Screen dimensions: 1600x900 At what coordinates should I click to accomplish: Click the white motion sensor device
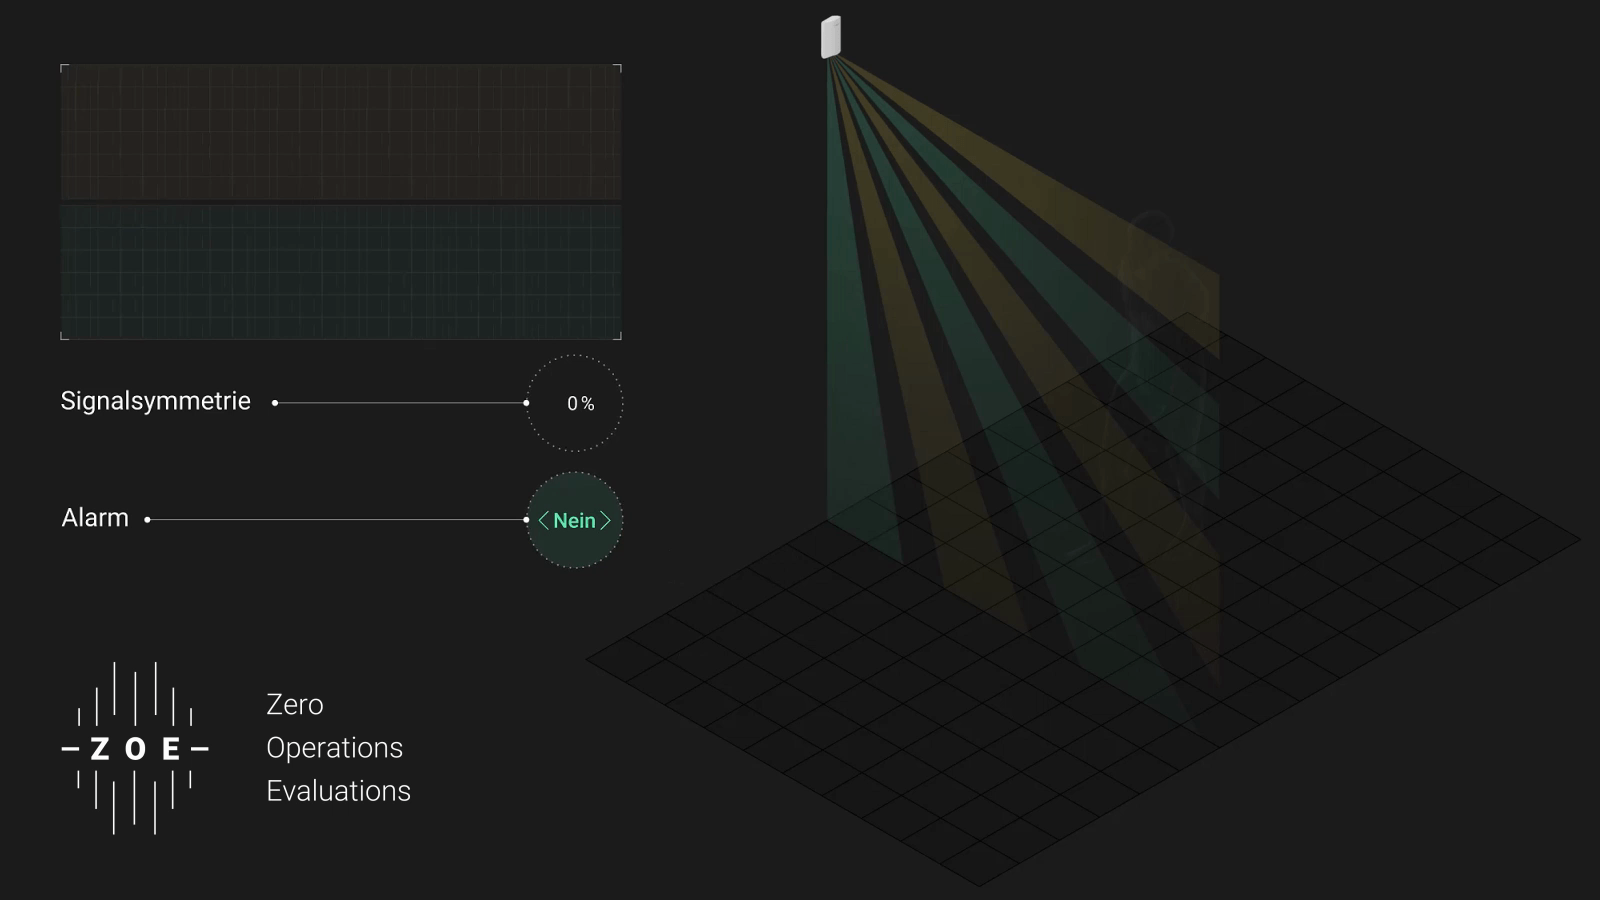coord(830,37)
